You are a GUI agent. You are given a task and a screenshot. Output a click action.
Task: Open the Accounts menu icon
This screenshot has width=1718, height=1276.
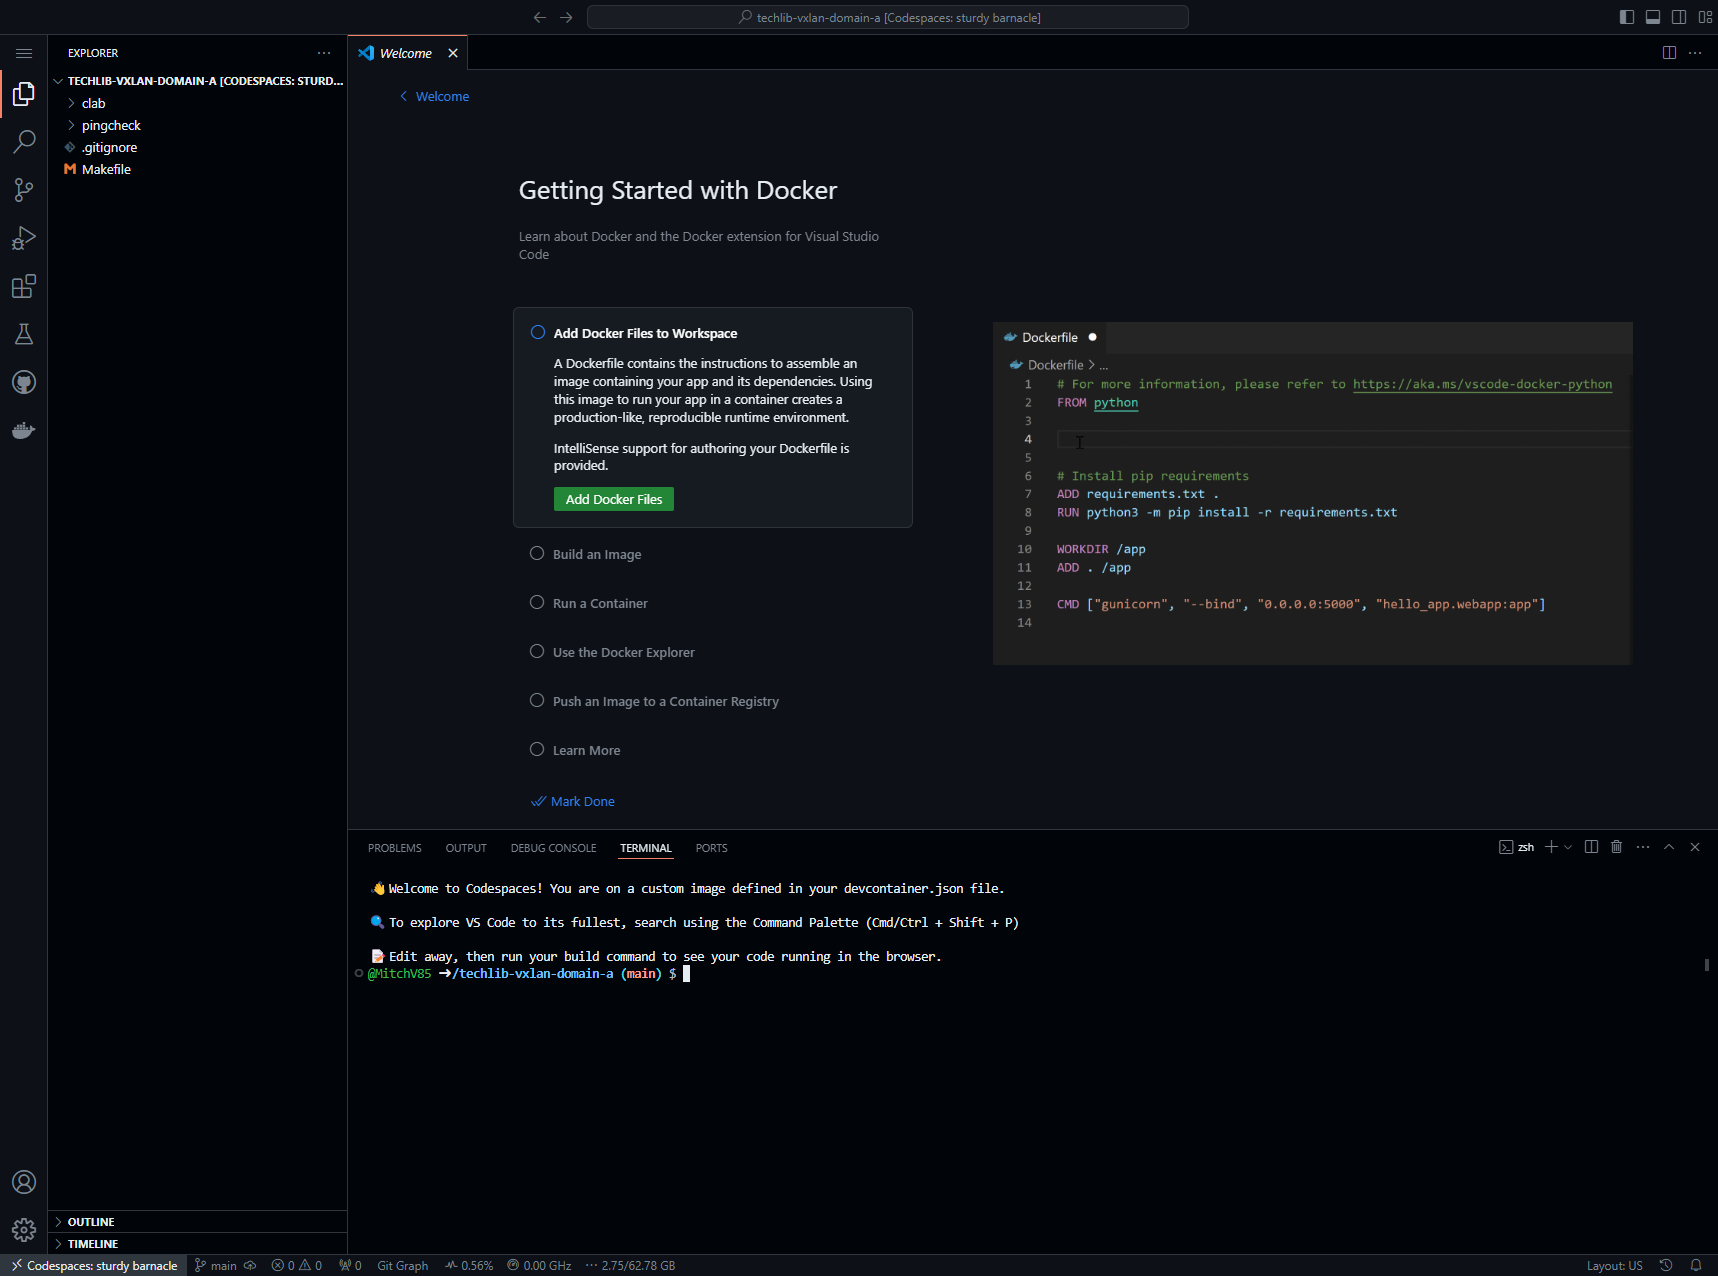click(24, 1182)
